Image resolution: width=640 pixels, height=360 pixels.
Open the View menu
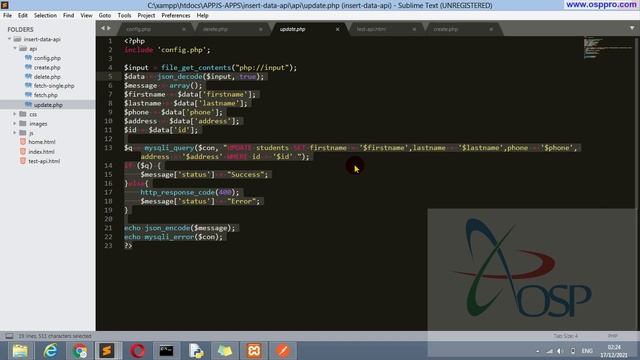[86, 16]
